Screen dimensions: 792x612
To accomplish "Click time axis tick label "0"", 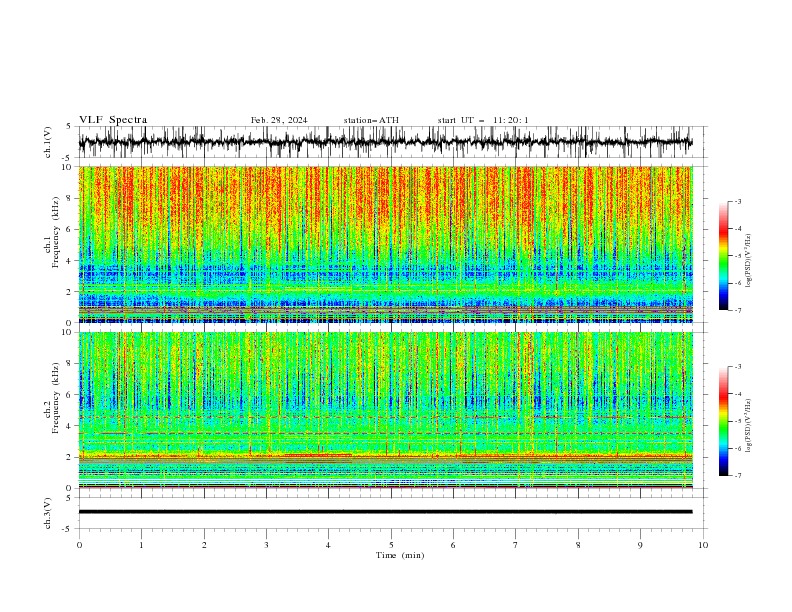I will click(79, 545).
